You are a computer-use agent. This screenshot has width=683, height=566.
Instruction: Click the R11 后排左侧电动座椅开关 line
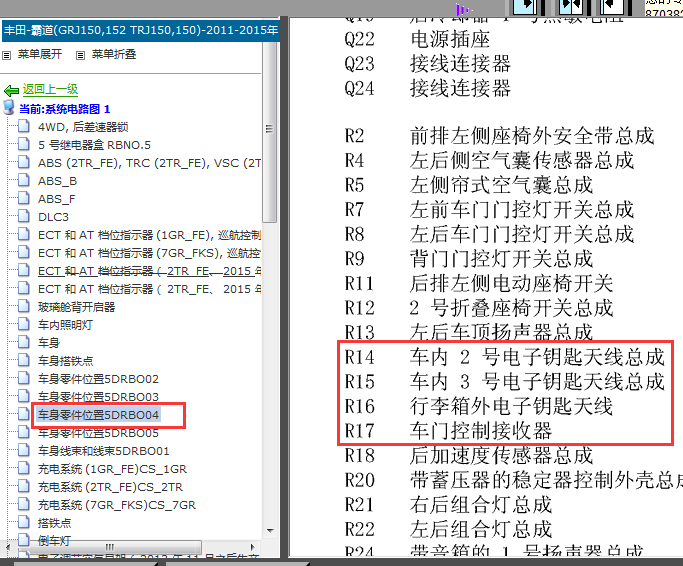(x=479, y=283)
